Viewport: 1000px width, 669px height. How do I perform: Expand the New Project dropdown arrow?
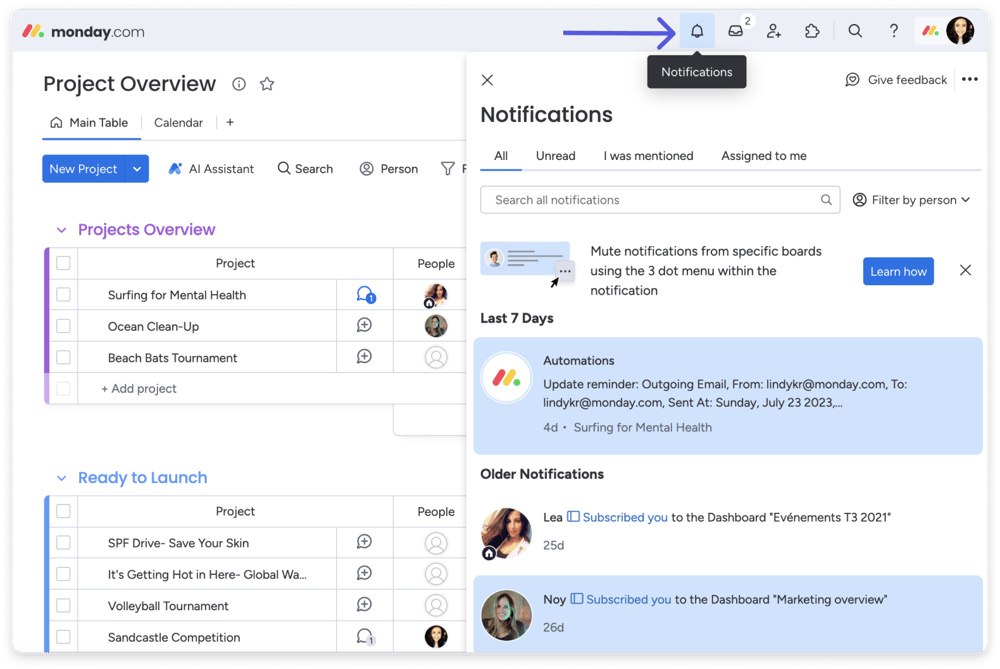(137, 169)
